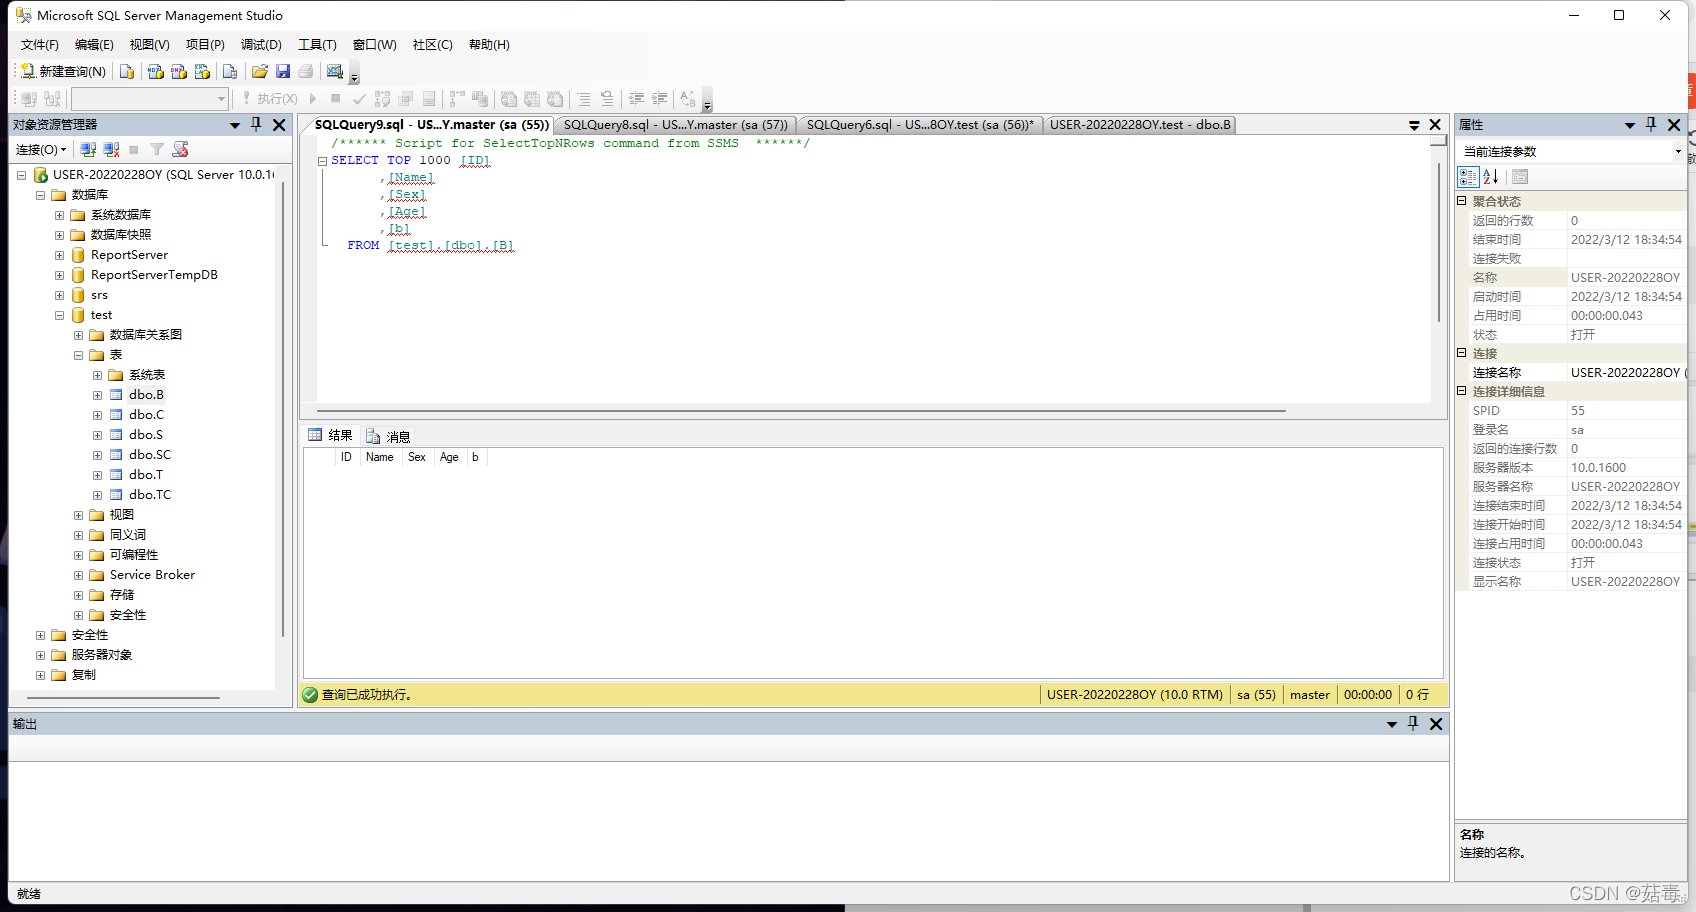Click the Results to Text icon
Image resolution: width=1696 pixels, height=912 pixels.
click(x=509, y=99)
